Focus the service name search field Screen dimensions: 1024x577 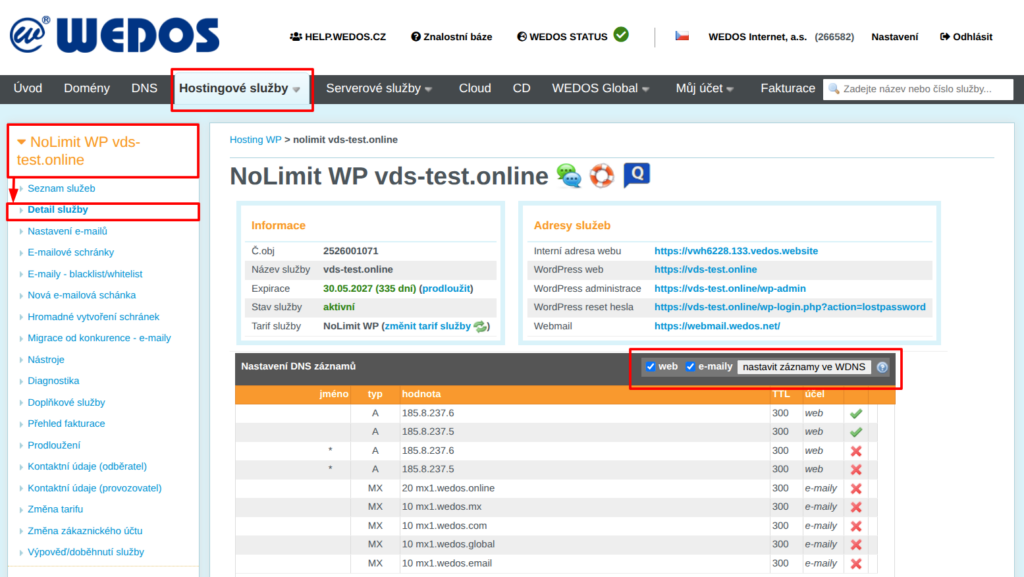pos(918,89)
